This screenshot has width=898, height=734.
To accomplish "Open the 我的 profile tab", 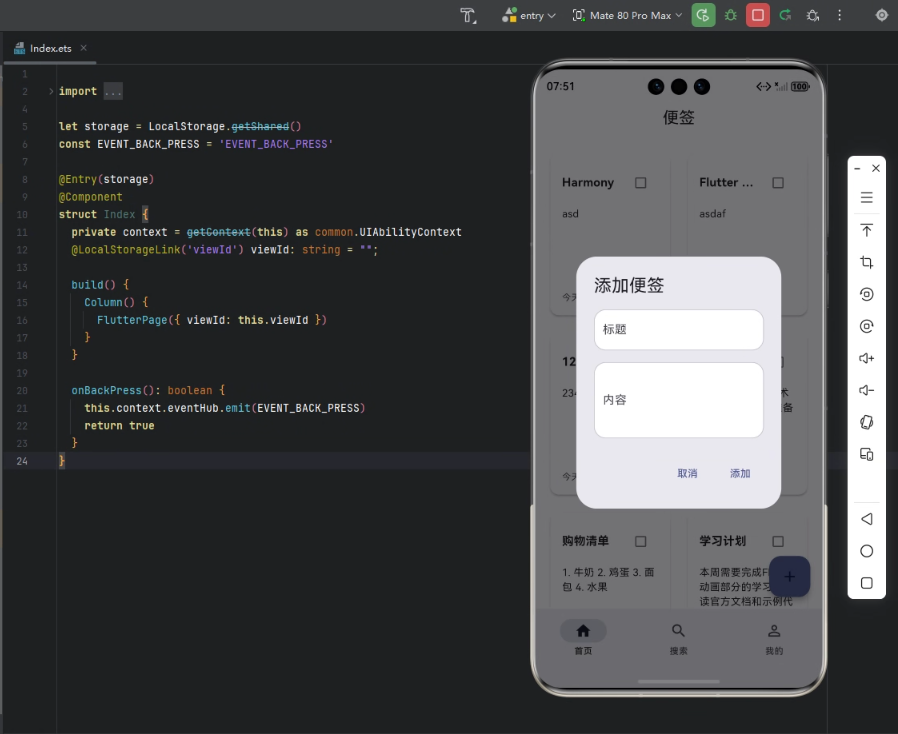I will click(774, 638).
